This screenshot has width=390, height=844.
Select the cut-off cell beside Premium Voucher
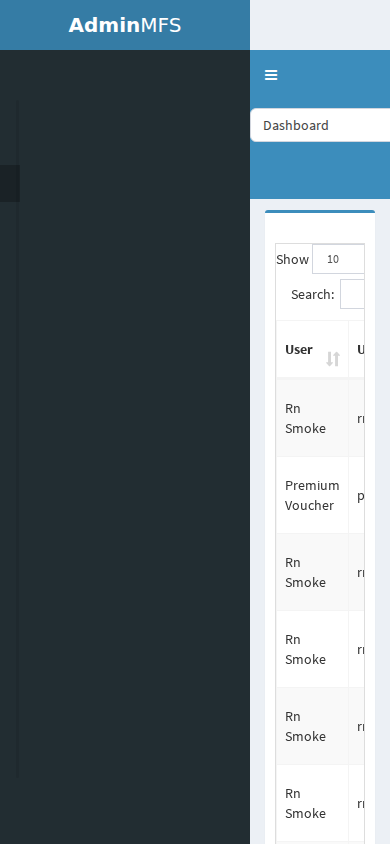tap(357, 495)
